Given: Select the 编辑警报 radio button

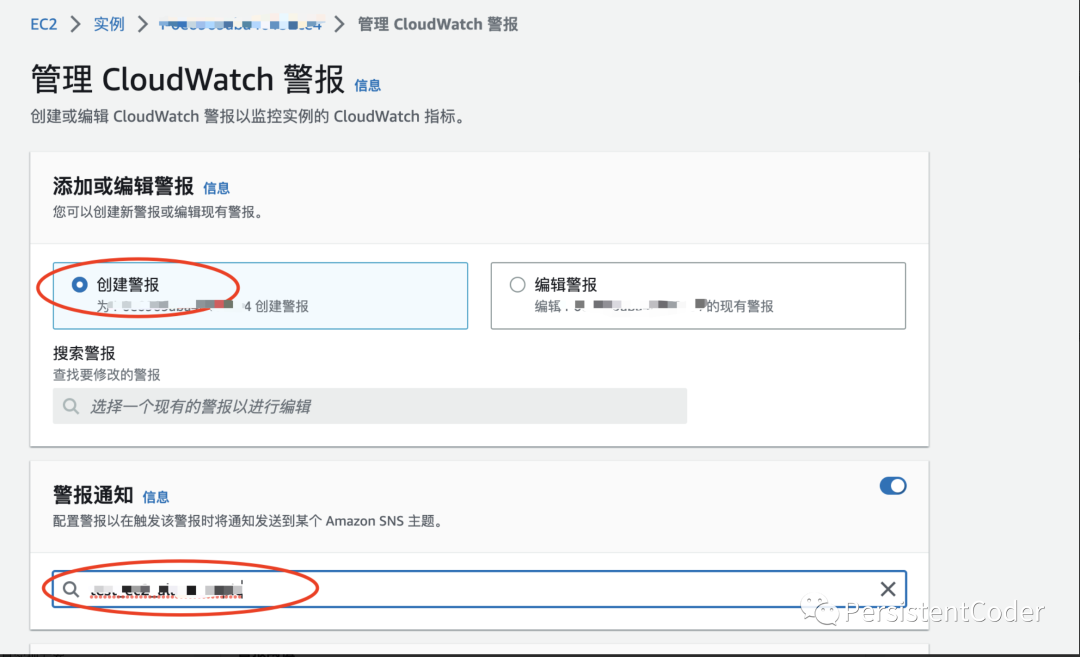Looking at the screenshot, I should 517,284.
